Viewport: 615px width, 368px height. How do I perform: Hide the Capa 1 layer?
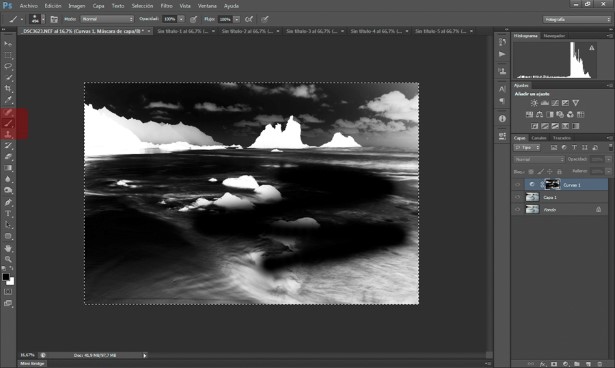pyautogui.click(x=517, y=197)
